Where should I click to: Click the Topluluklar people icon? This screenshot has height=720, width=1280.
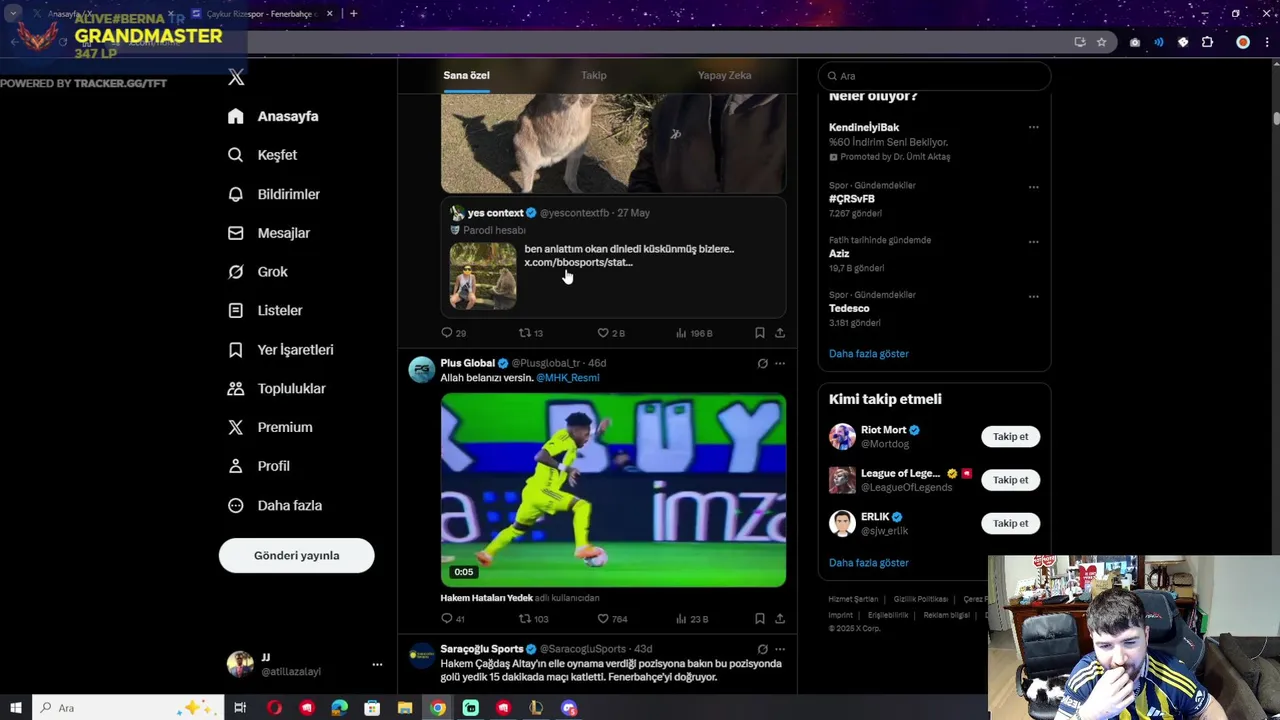[x=235, y=388]
